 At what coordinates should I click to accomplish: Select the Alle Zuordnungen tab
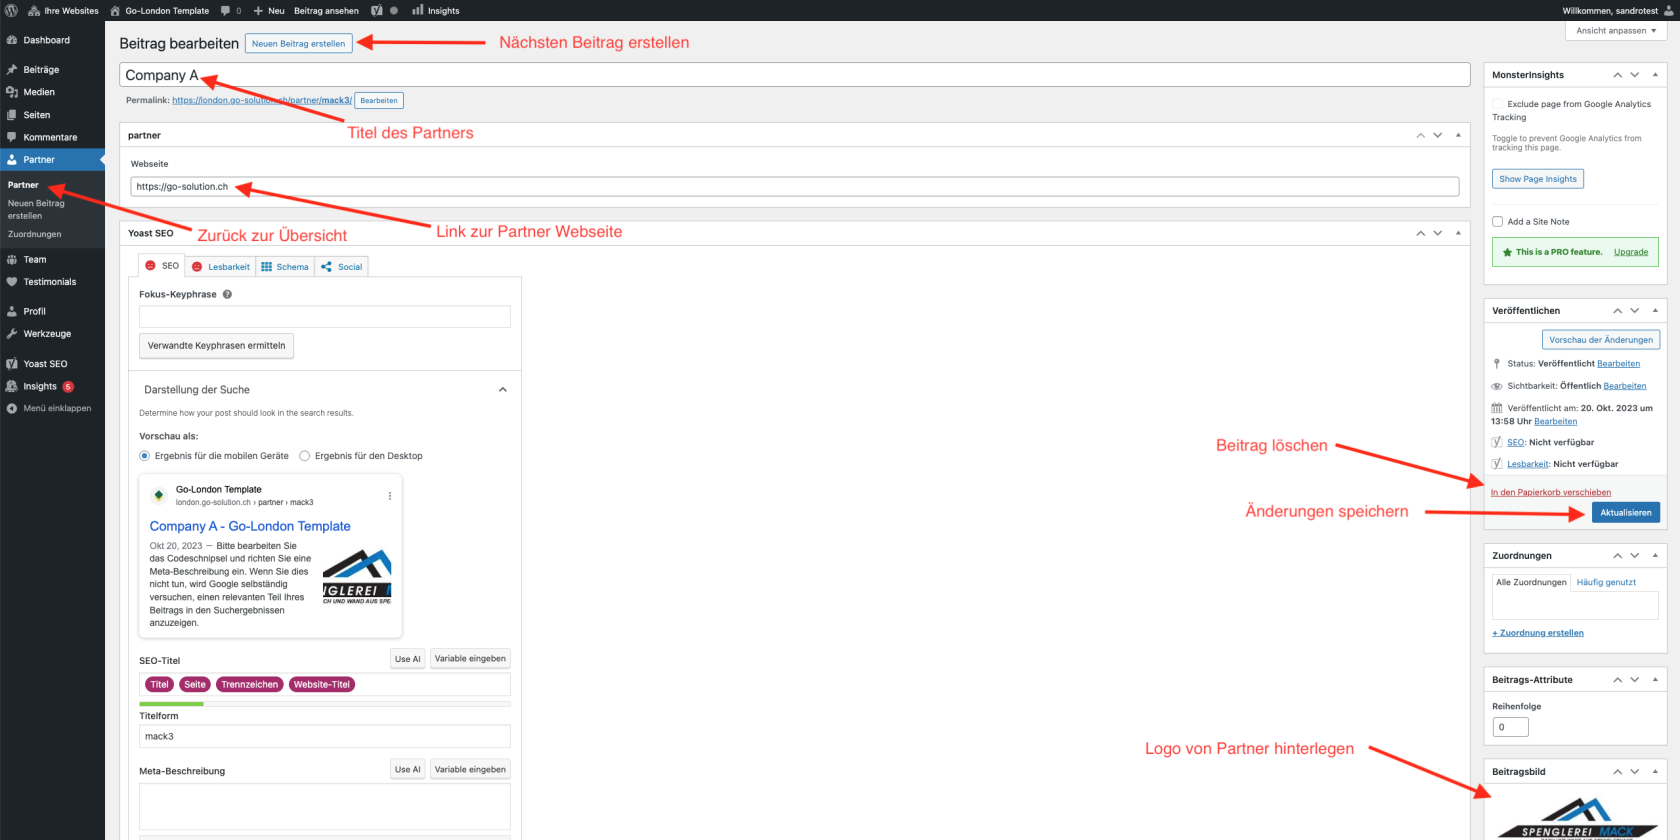[x=1531, y=582]
